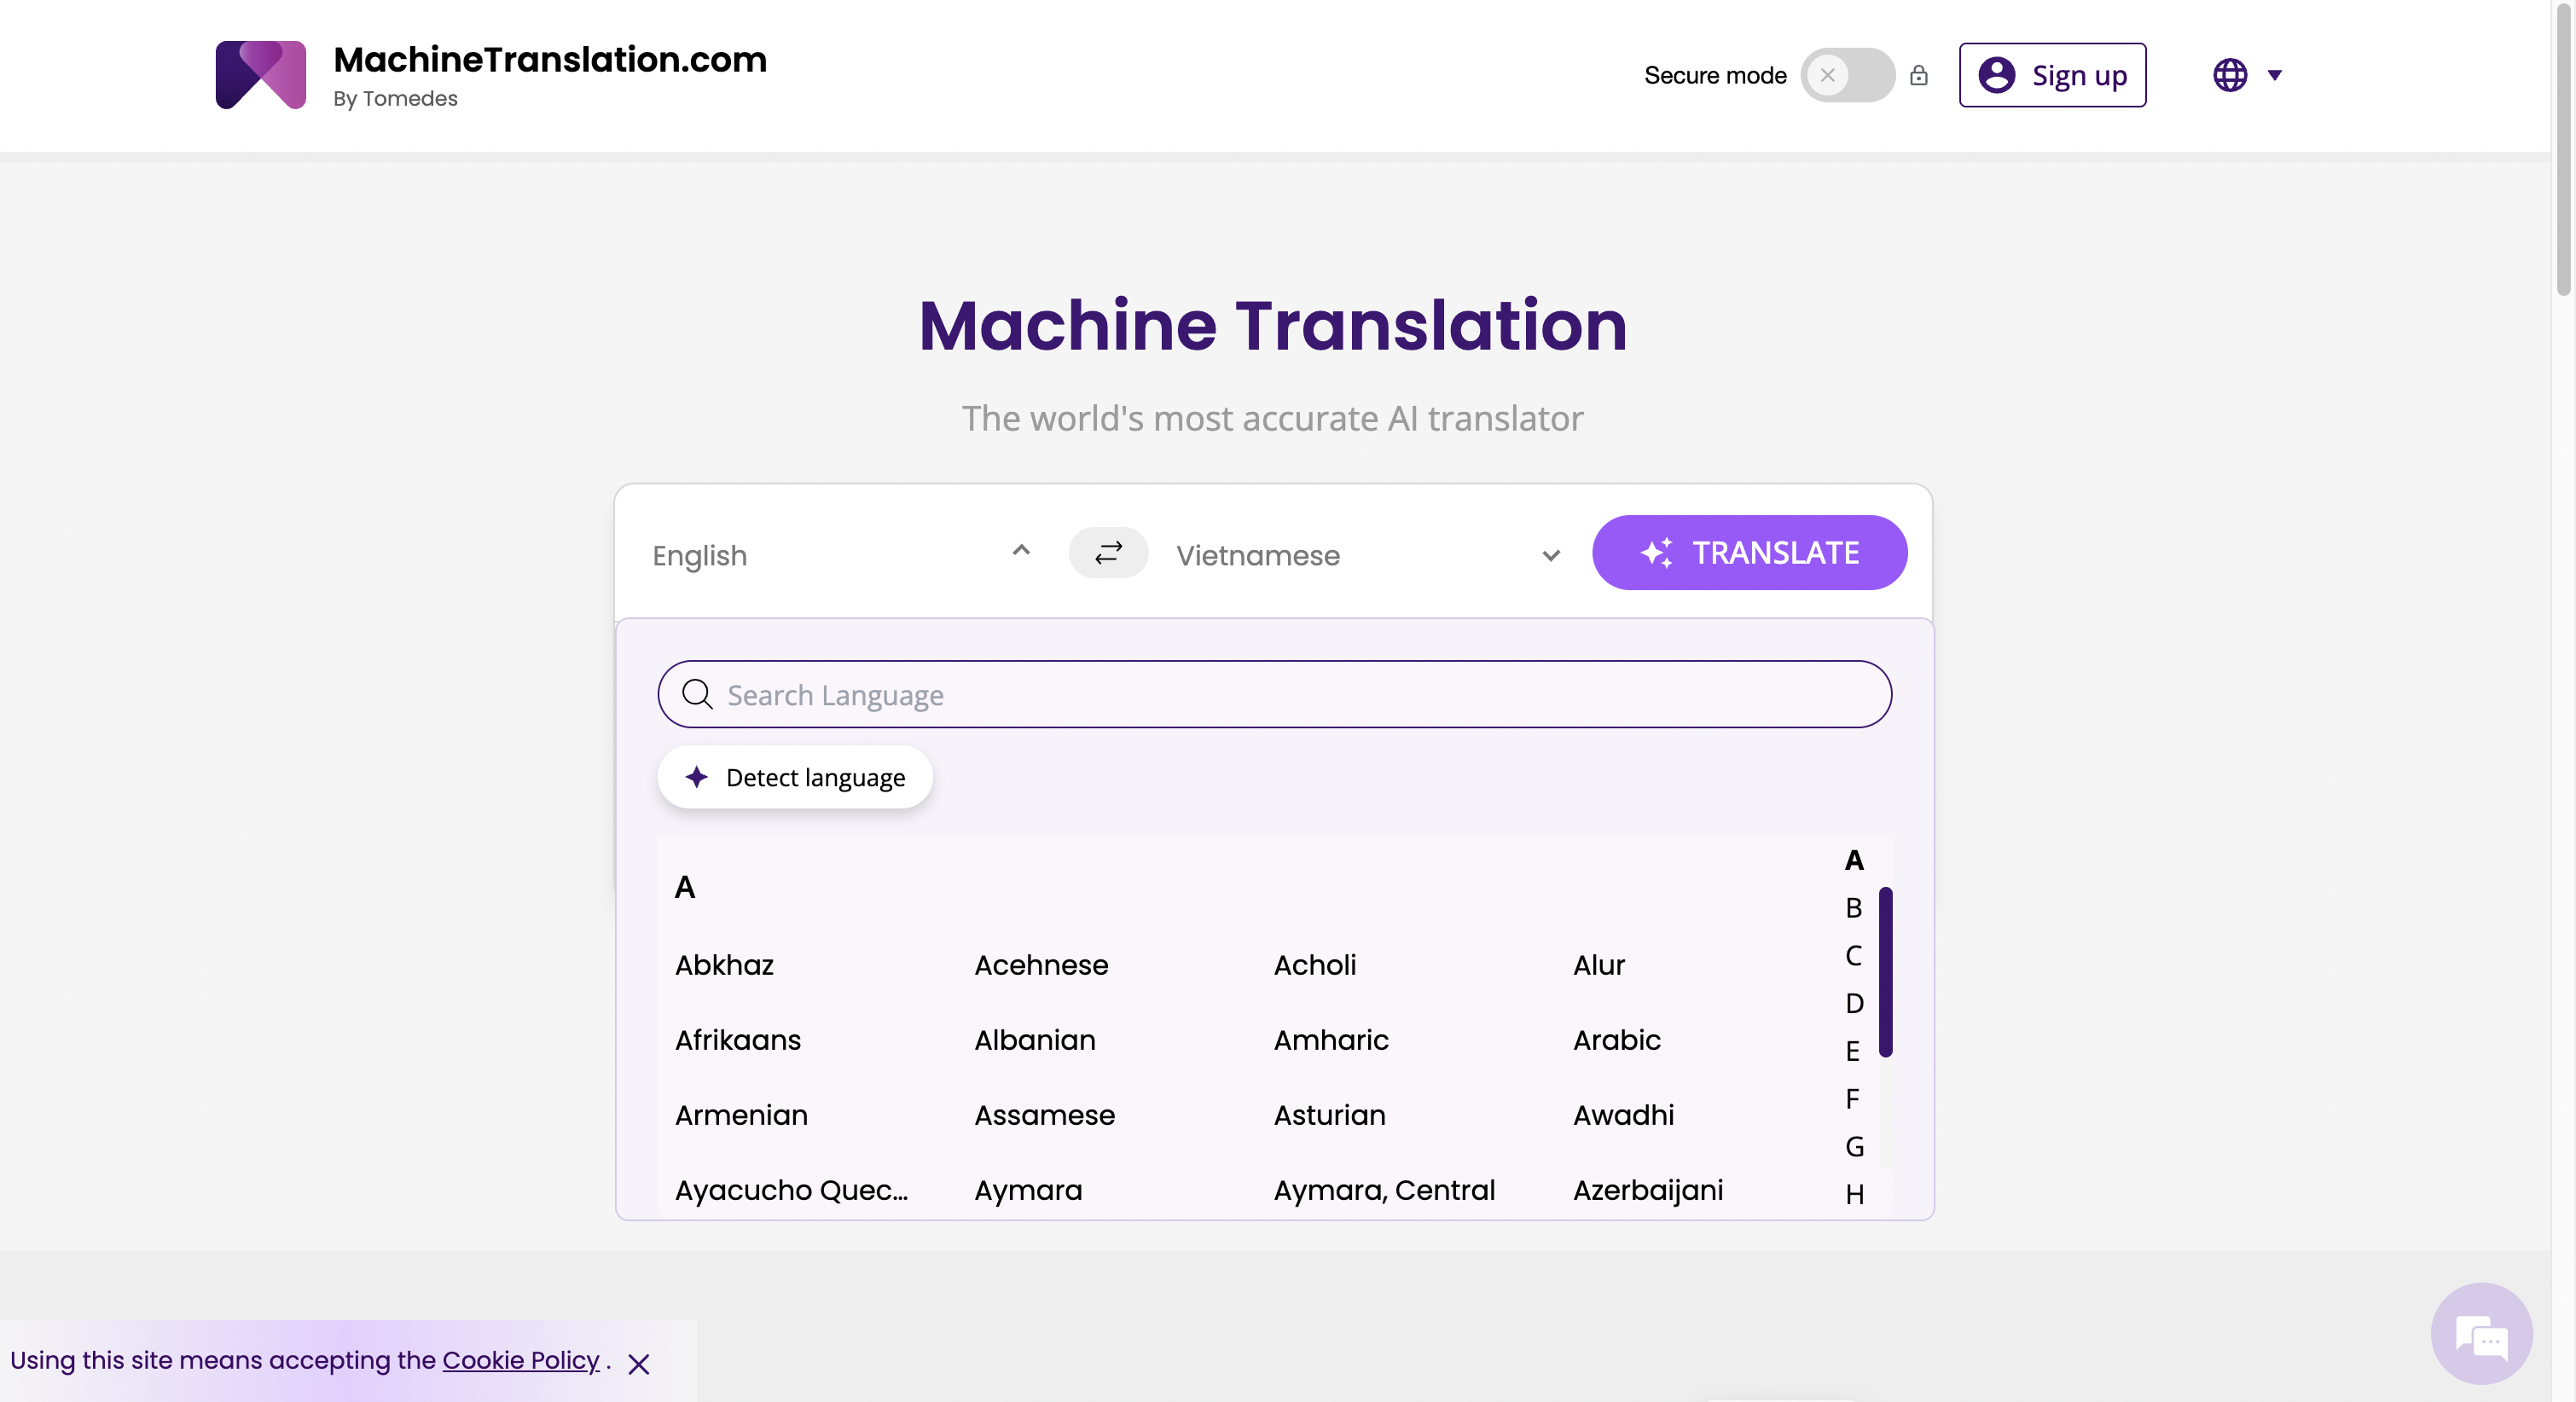
Task: Select Alur from the language list
Action: pos(1599,964)
